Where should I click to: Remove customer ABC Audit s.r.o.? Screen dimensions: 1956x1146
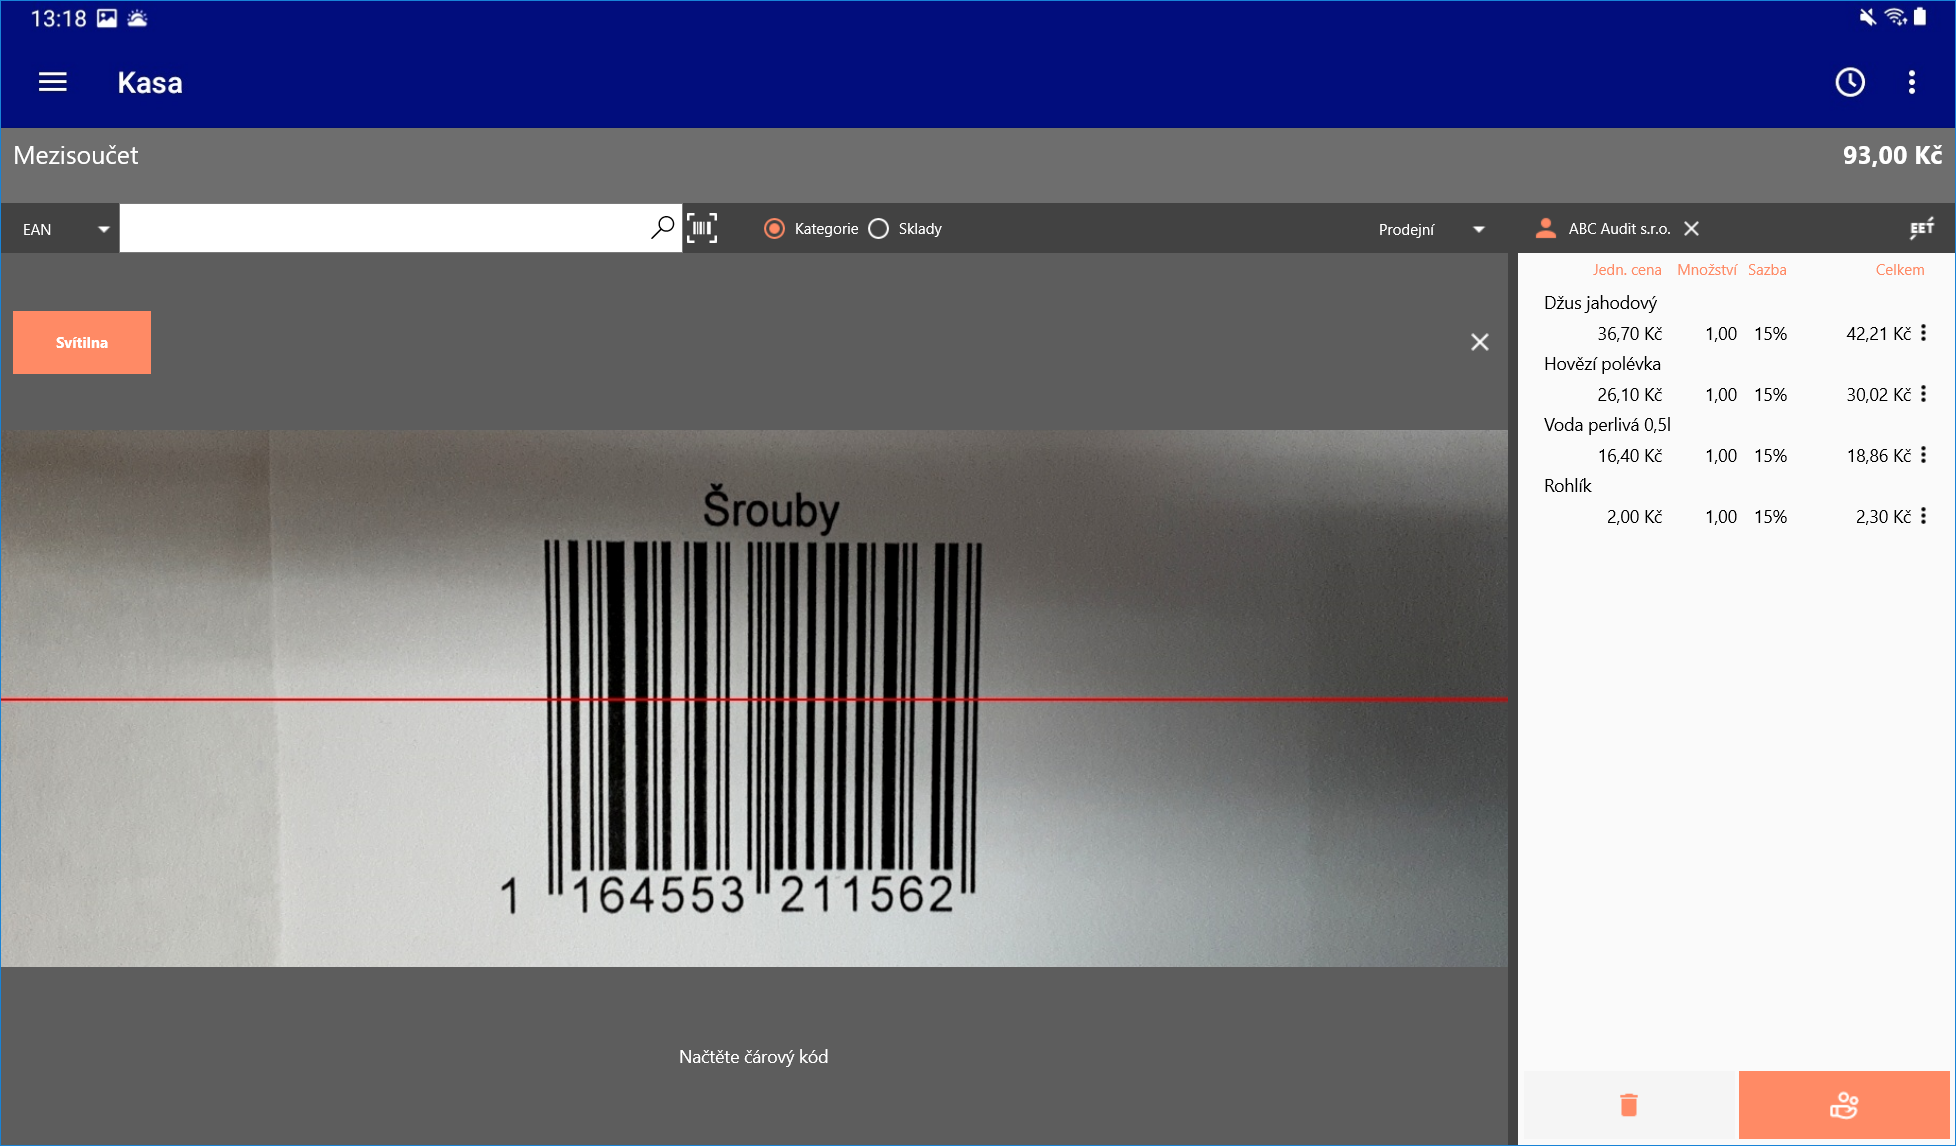pyautogui.click(x=1691, y=228)
